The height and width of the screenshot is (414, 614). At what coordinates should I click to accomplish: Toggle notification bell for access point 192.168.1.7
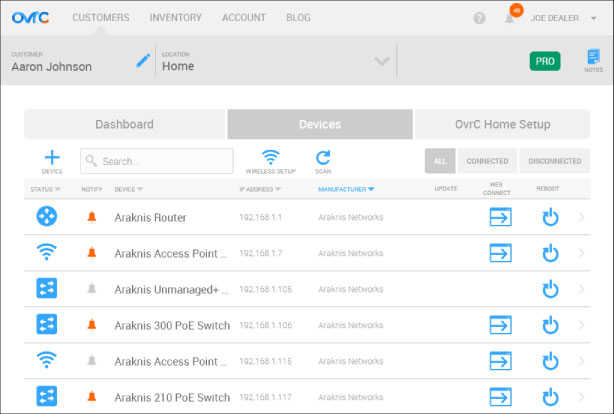(92, 253)
